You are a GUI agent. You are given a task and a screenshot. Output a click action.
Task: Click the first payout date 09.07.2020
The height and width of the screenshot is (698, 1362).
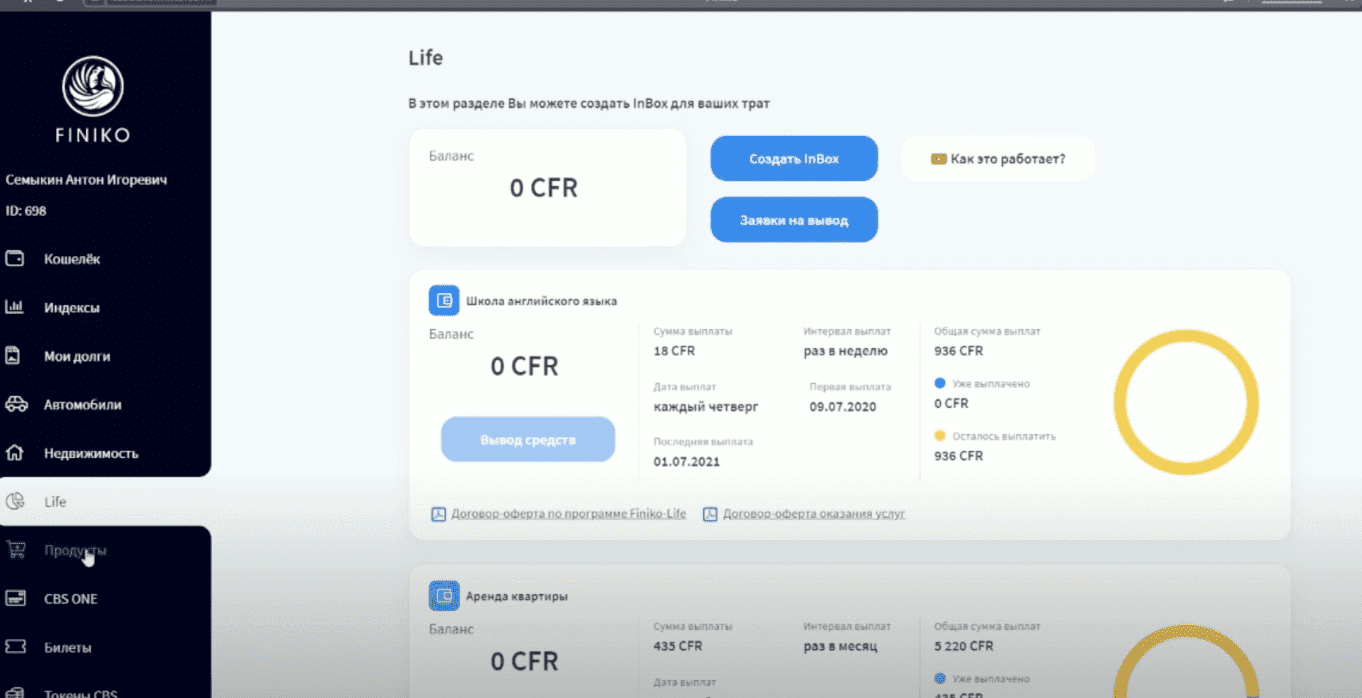844,407
